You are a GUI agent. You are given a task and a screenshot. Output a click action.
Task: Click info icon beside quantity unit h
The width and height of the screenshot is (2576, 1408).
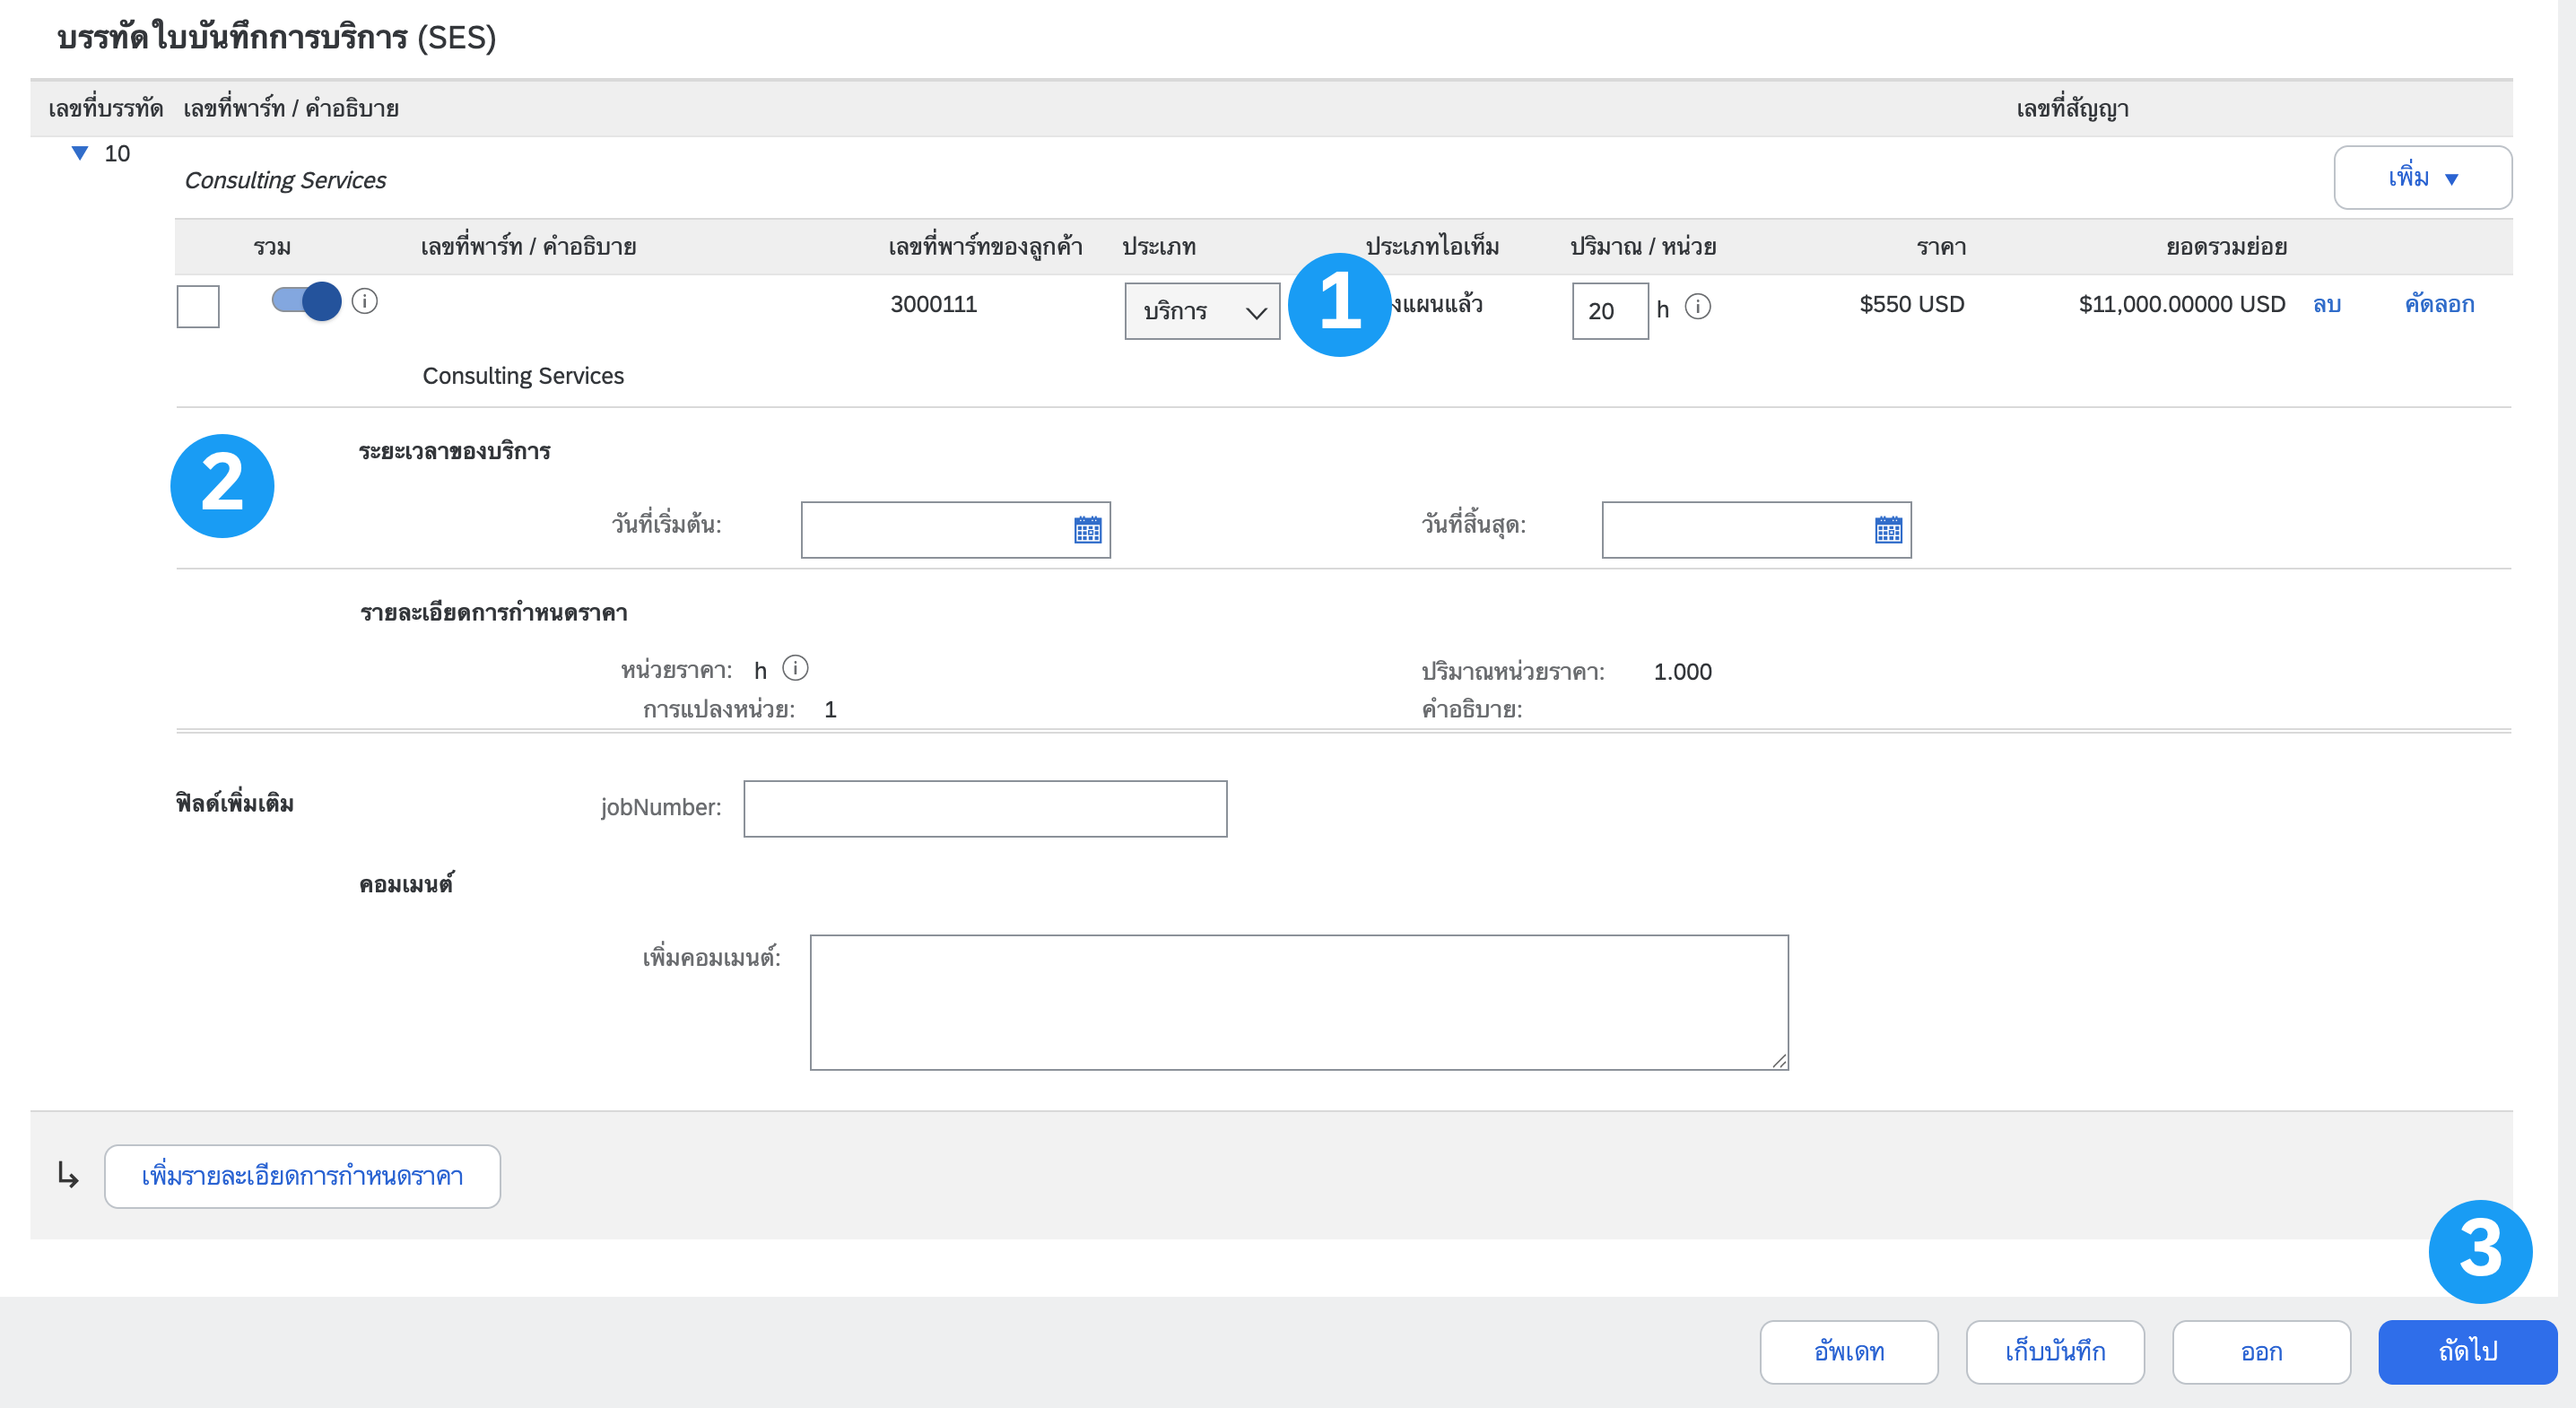(1697, 307)
